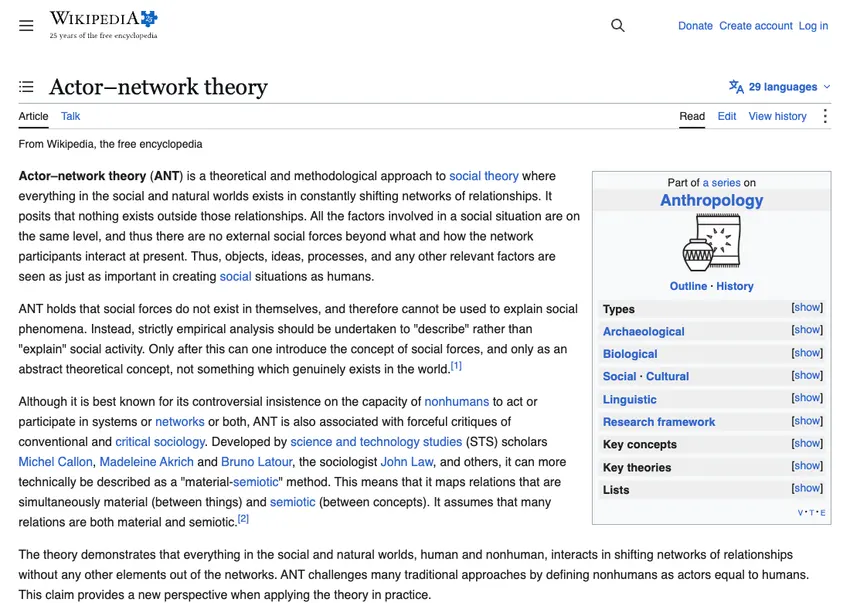Select the Read tab
850x603 pixels.
[692, 116]
